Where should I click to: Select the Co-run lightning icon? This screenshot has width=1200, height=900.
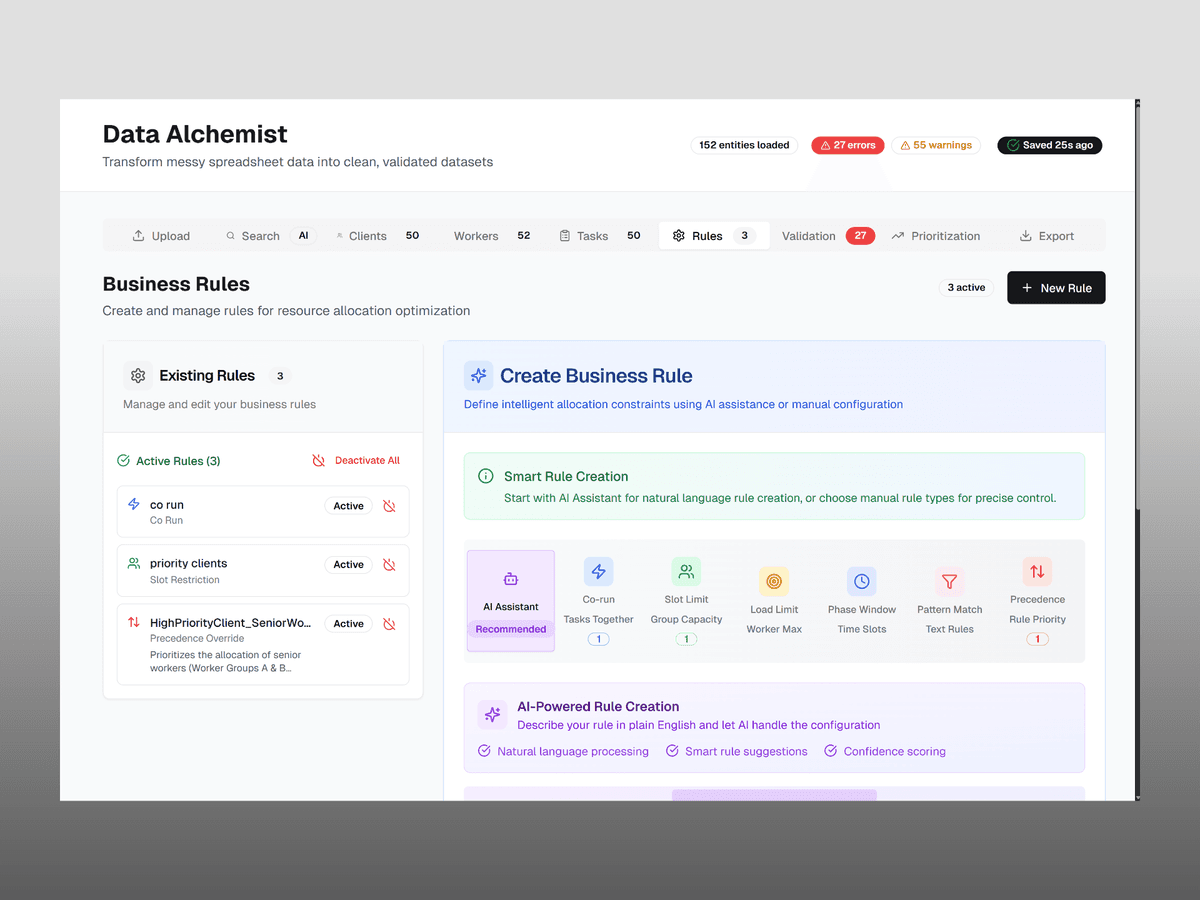point(599,572)
